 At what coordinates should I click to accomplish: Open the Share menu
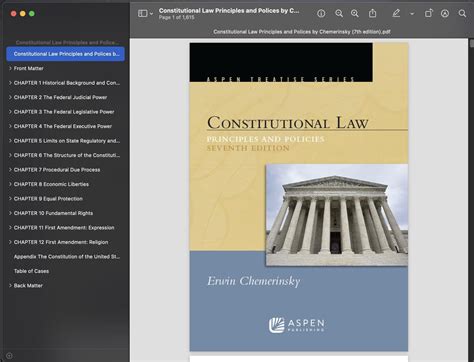[x=372, y=13]
